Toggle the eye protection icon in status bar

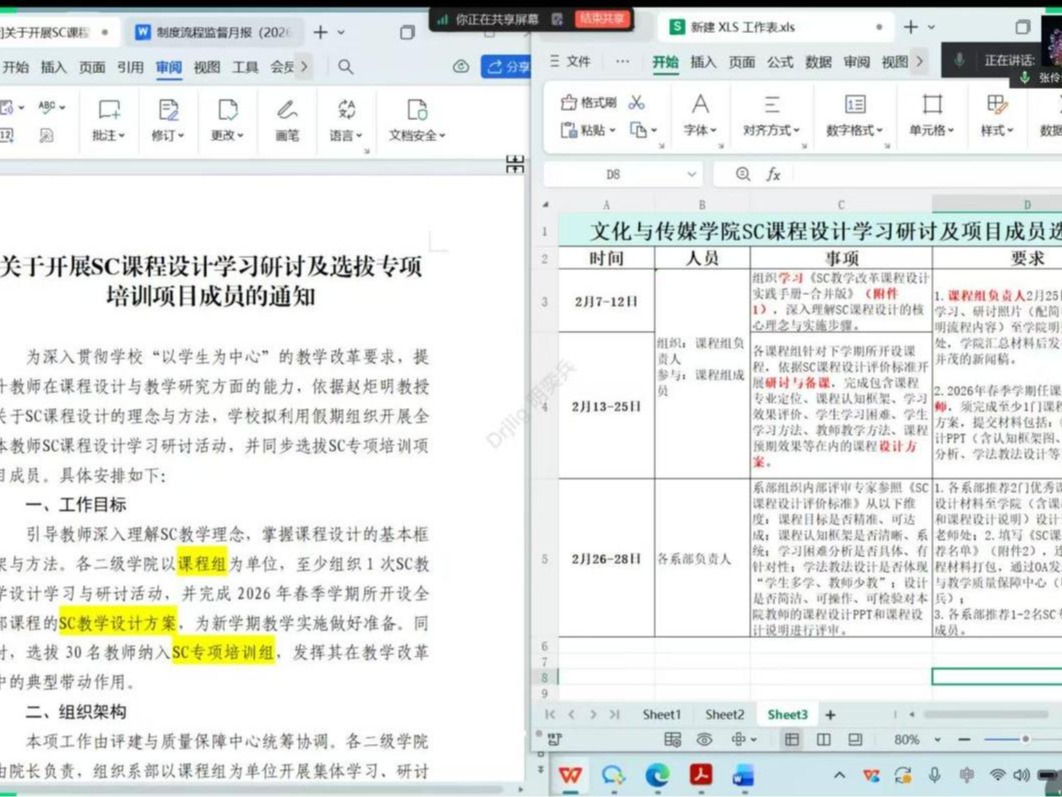(x=705, y=739)
